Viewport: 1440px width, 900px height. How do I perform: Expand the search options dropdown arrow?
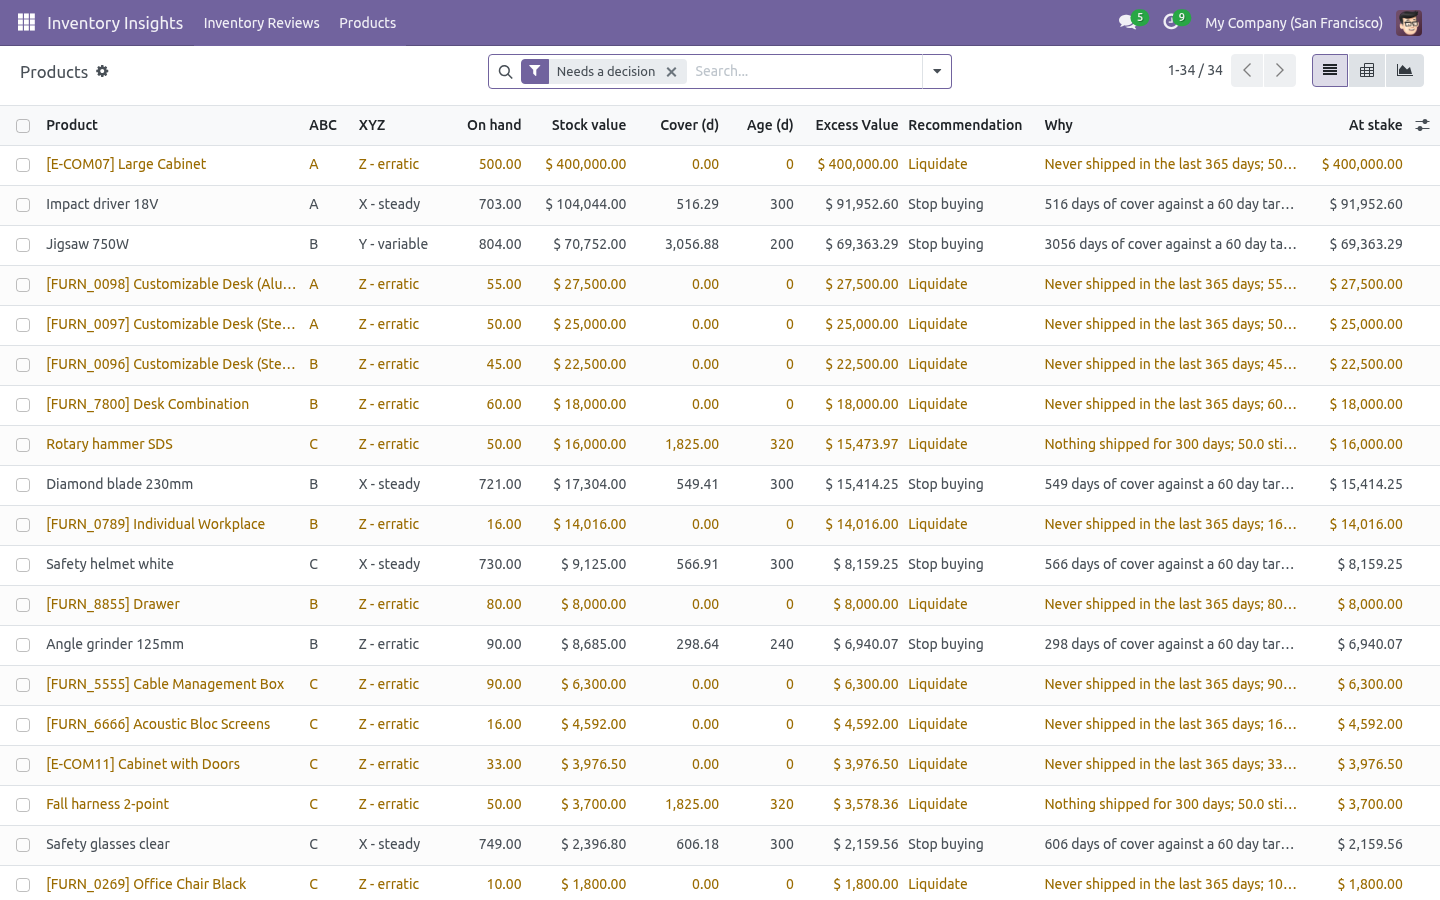[x=937, y=71]
